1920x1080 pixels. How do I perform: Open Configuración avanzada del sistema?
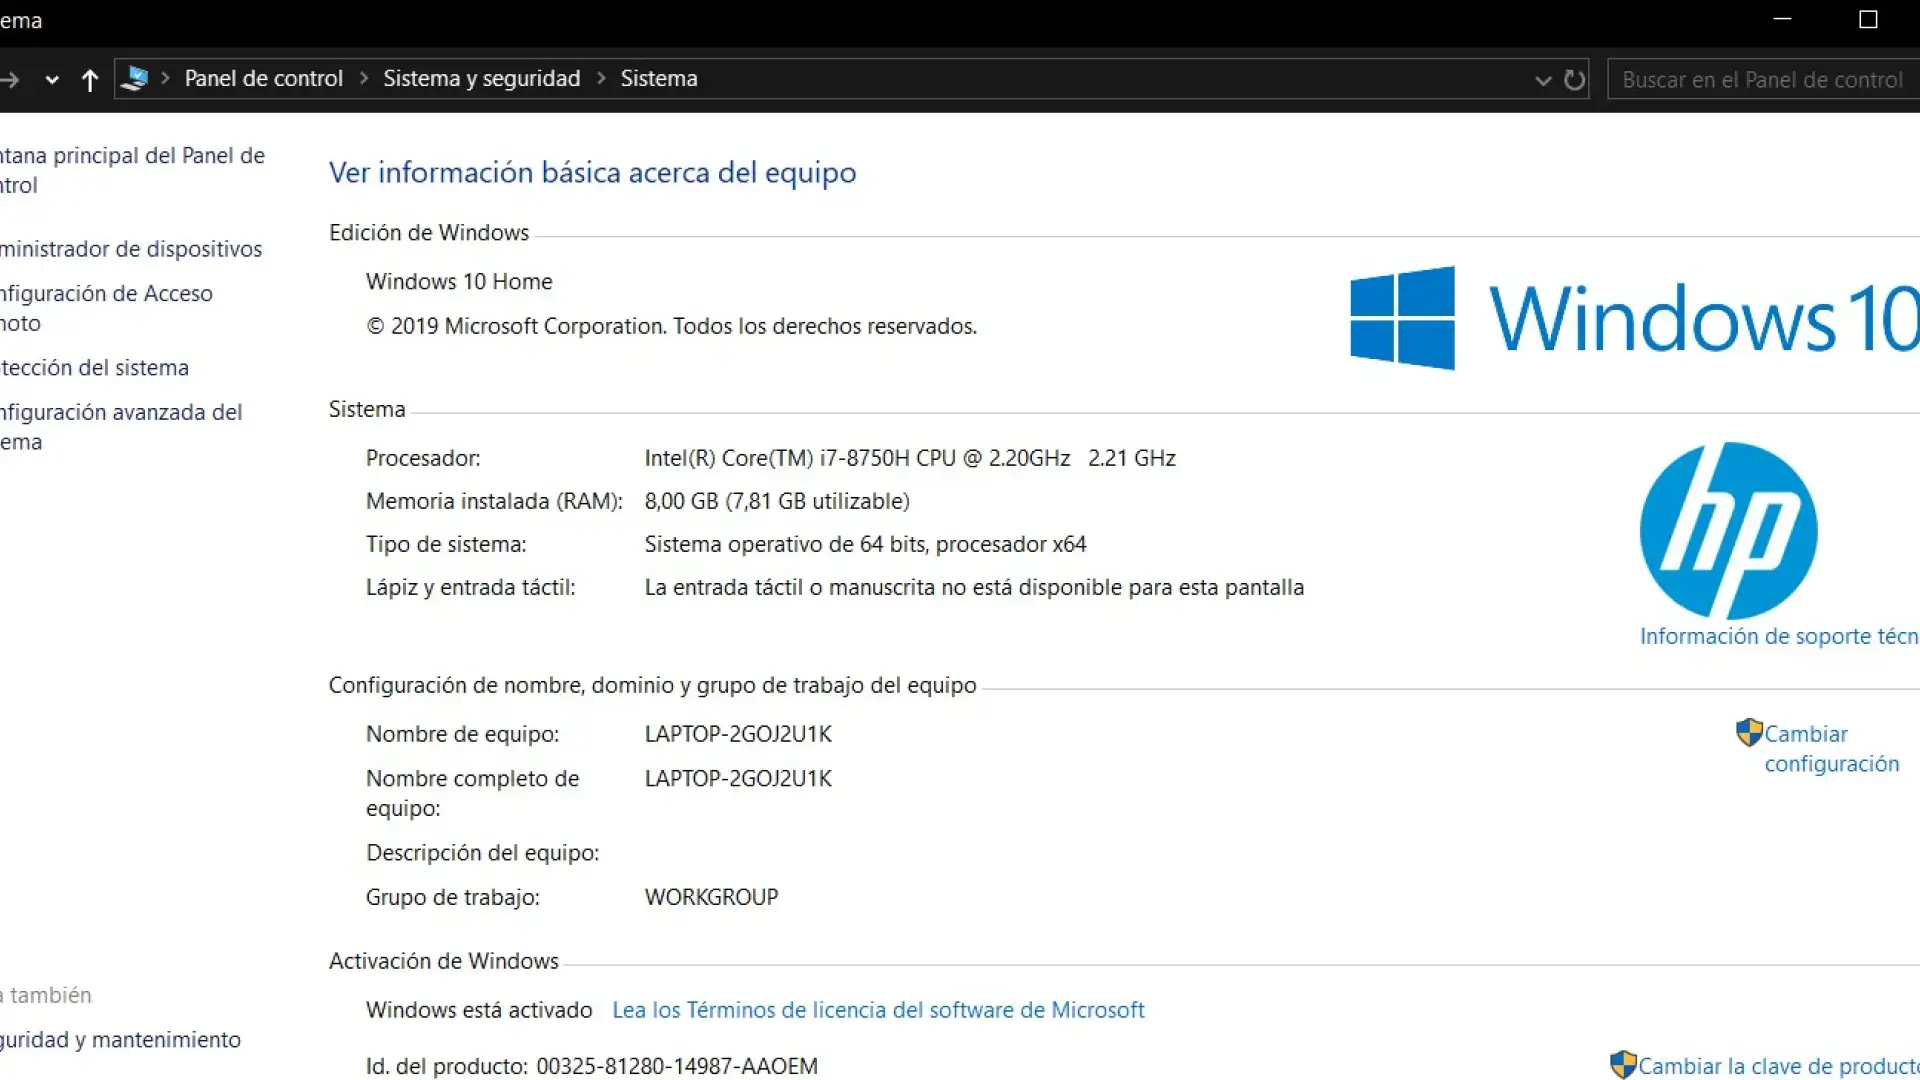click(x=122, y=426)
